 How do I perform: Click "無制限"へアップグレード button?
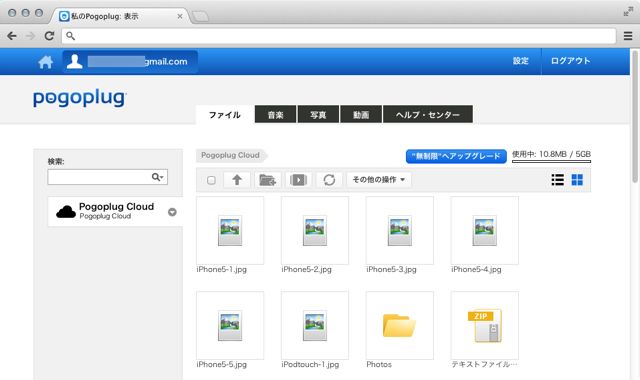tap(456, 156)
